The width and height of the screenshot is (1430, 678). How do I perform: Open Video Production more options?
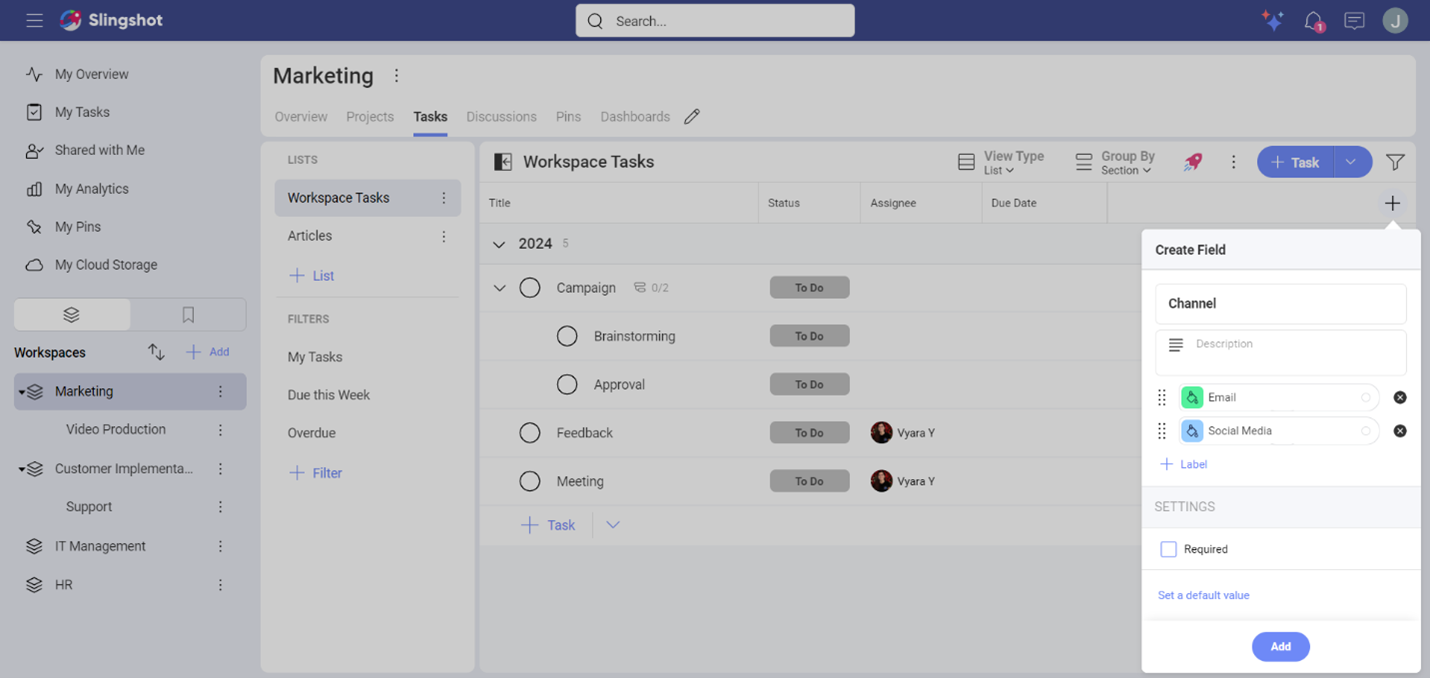(221, 430)
